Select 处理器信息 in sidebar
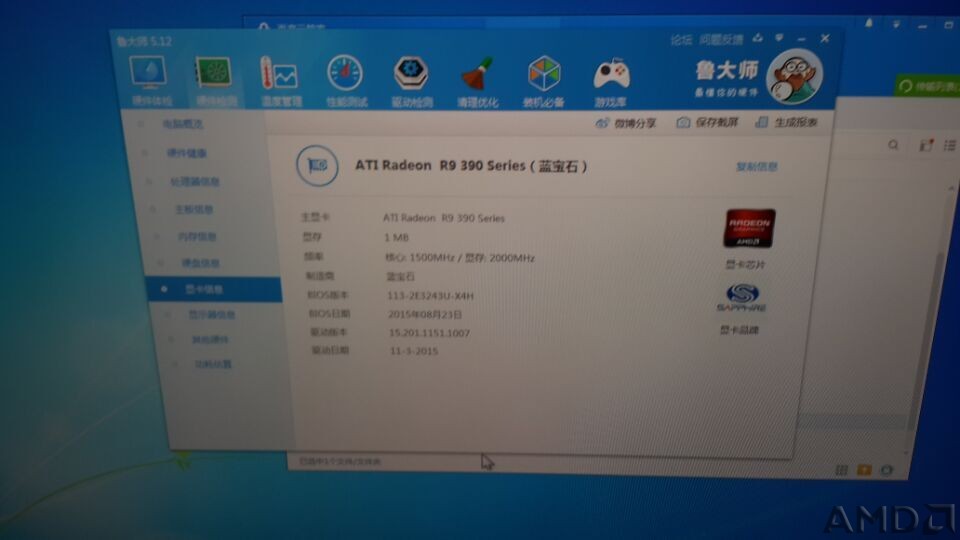This screenshot has height=540, width=960. click(195, 182)
